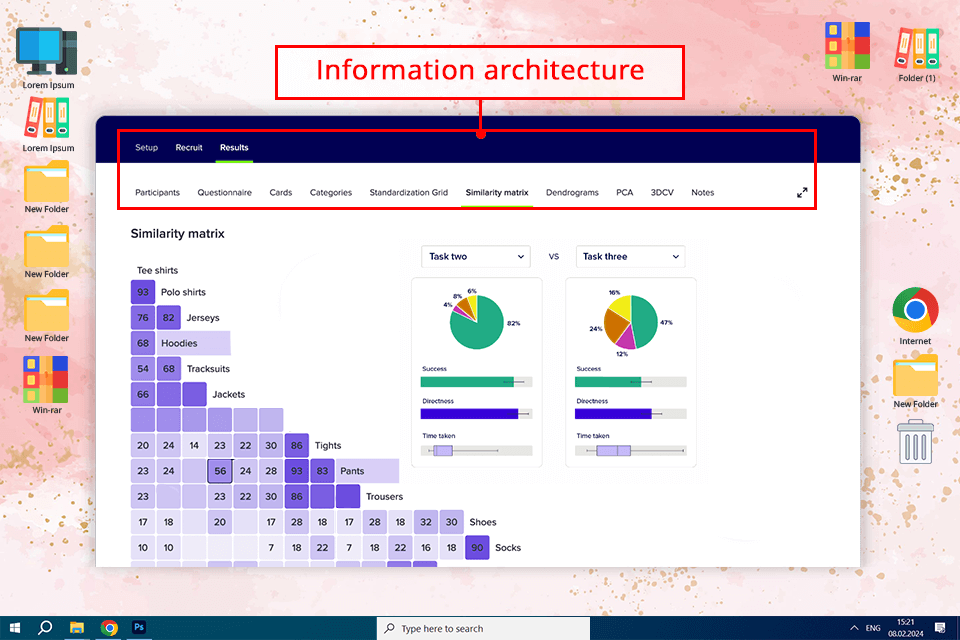Open the Dendrograms tab
Screen dimensions: 960x640
click(x=572, y=192)
